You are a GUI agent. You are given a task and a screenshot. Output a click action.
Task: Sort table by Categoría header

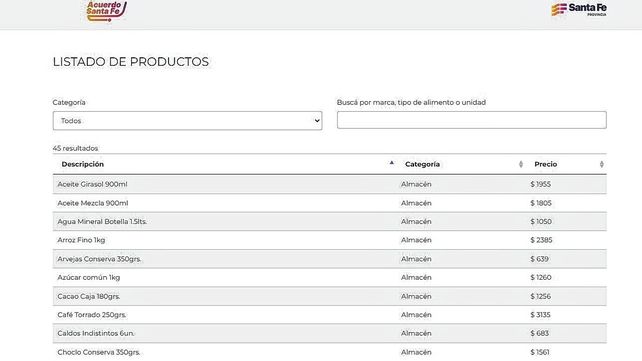422,164
